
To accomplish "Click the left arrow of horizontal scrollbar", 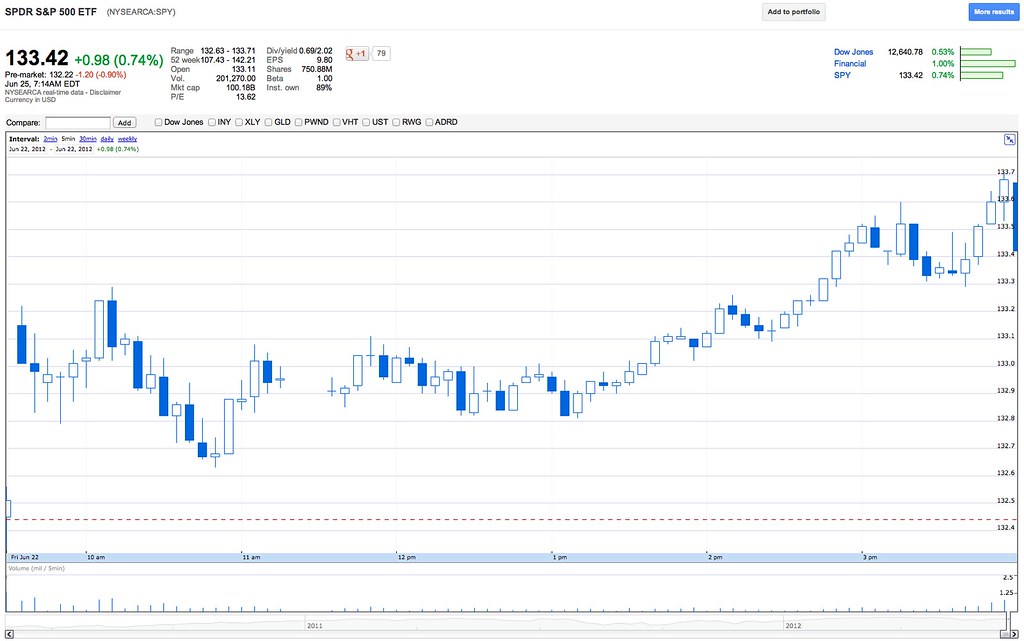I will (x=10, y=634).
